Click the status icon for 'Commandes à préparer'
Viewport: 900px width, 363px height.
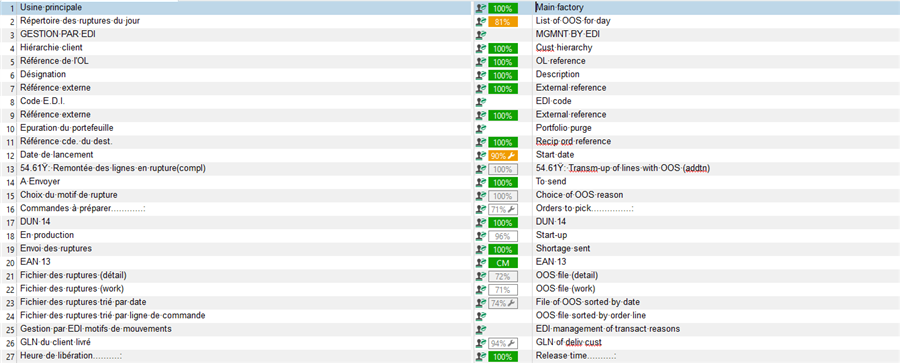481,209
